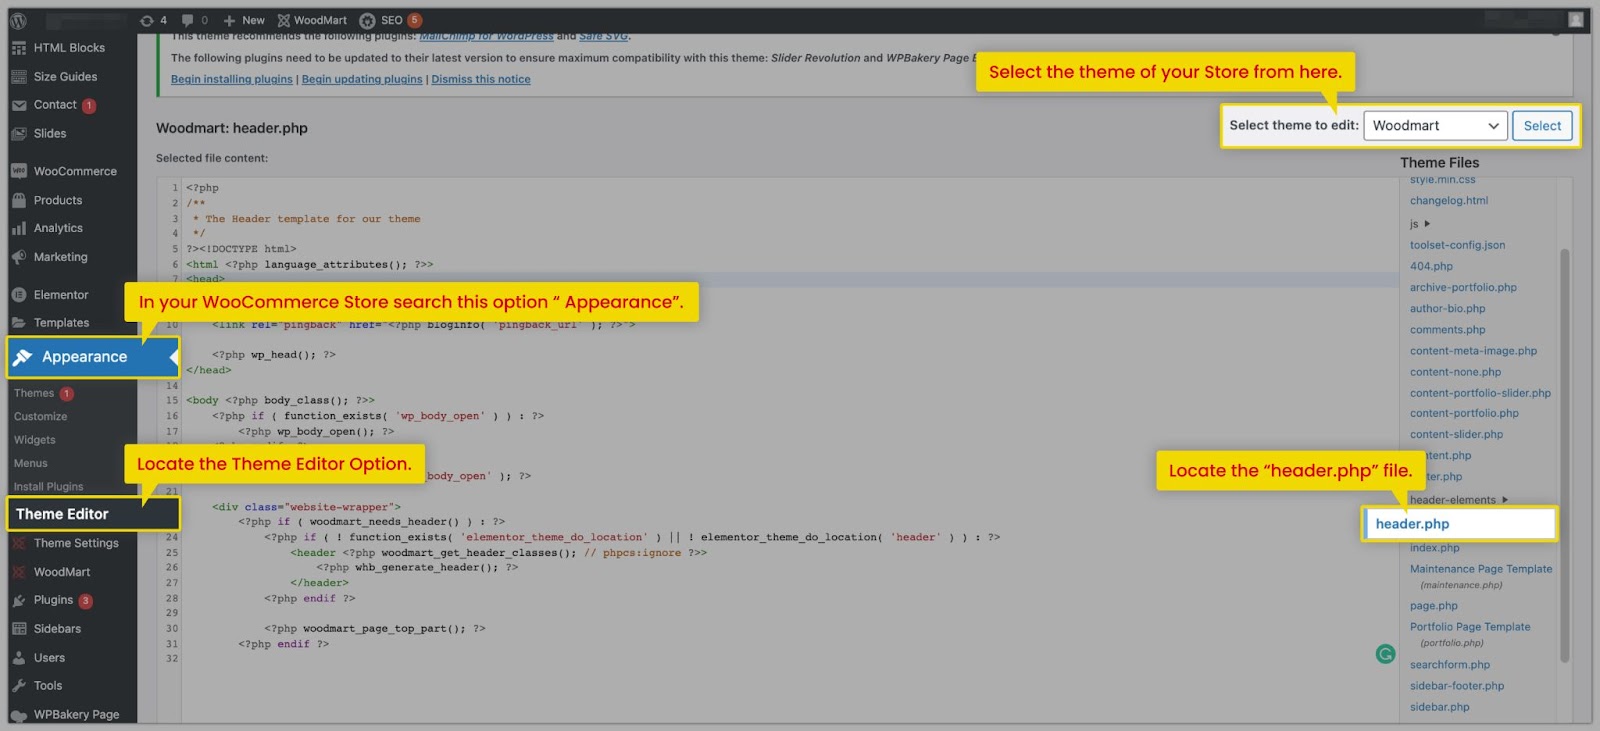The image size is (1600, 731).
Task: Click the Marketing megaphone icon
Action: [x=19, y=257]
